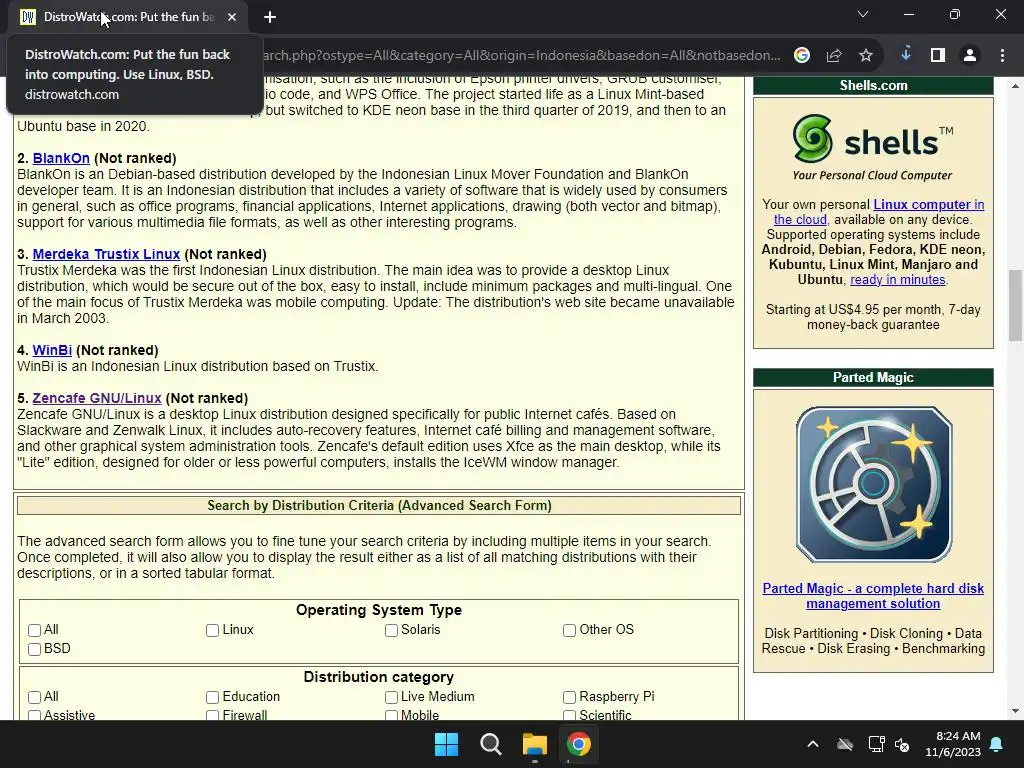1024x768 pixels.
Task: Follow the 'Linux computer in the cloud' link
Action: click(x=879, y=212)
